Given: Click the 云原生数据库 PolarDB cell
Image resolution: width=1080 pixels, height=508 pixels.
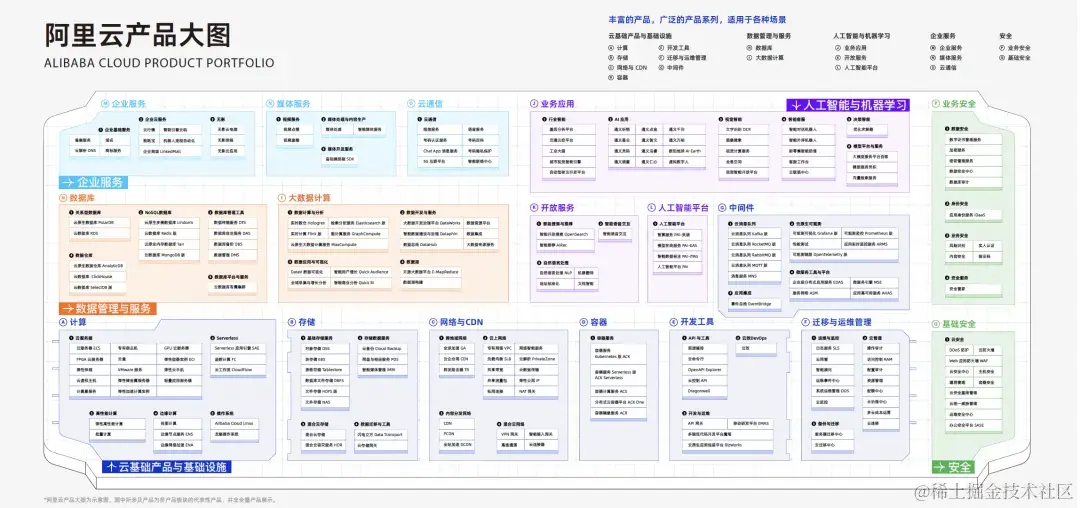Looking at the screenshot, I should 98,222.
